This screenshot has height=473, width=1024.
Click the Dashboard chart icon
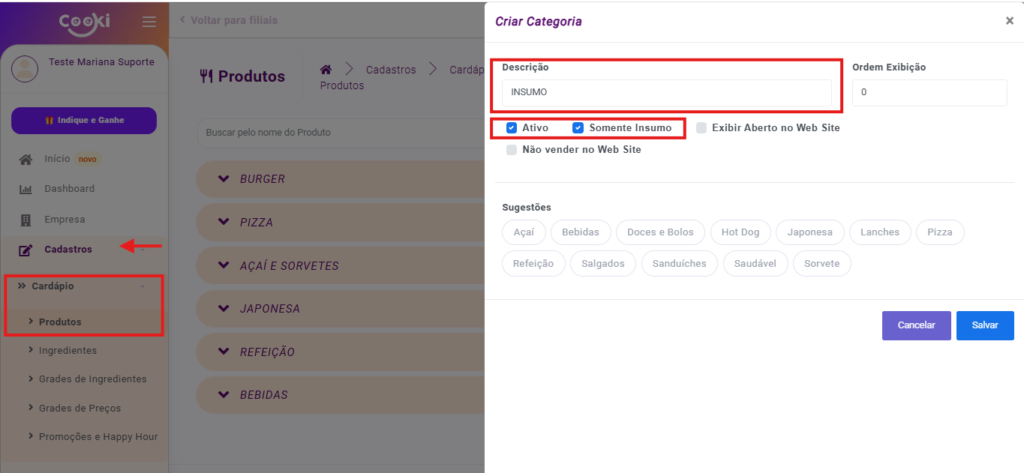pyautogui.click(x=26, y=190)
